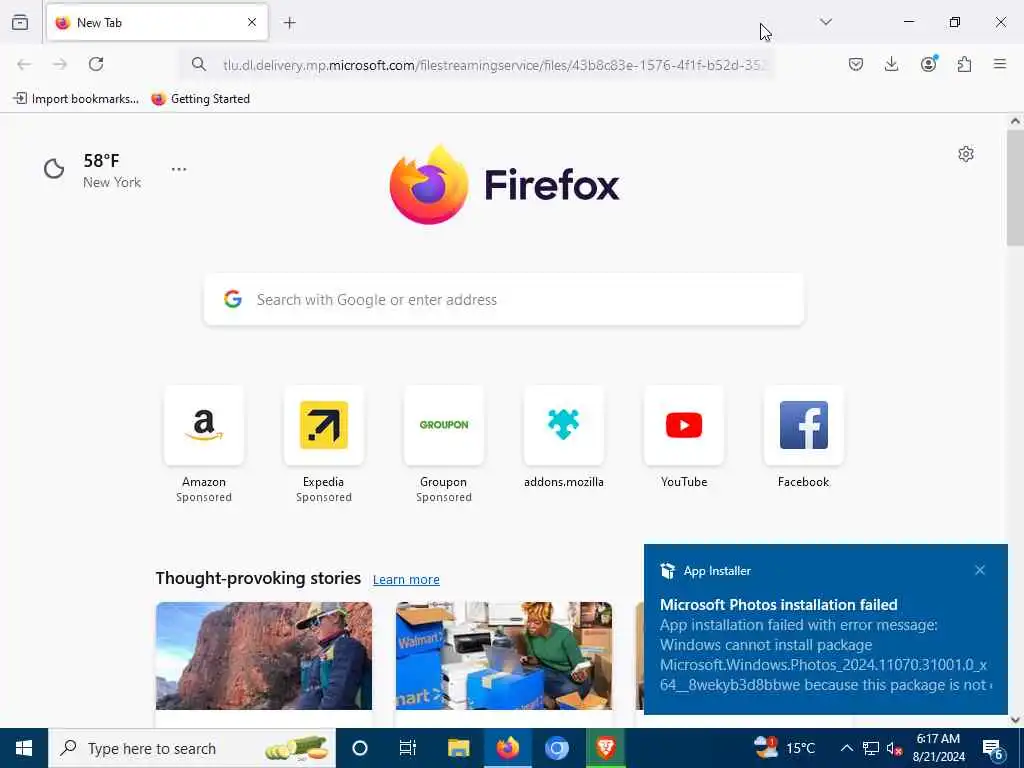Viewport: 1024px width, 768px height.
Task: Click the page vertical scrollbar thumb
Action: (1015, 188)
